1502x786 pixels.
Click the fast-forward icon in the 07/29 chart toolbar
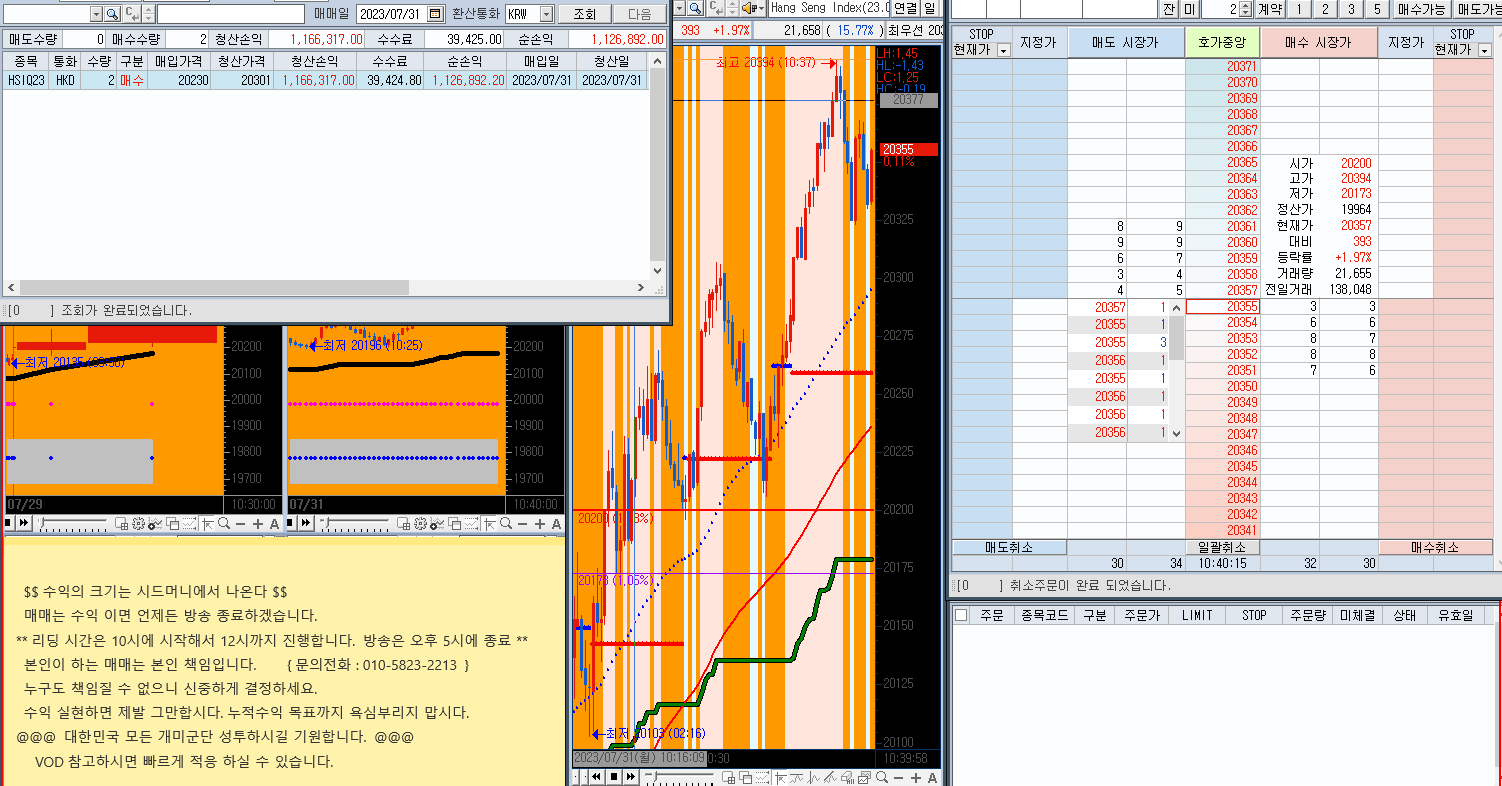pos(24,523)
